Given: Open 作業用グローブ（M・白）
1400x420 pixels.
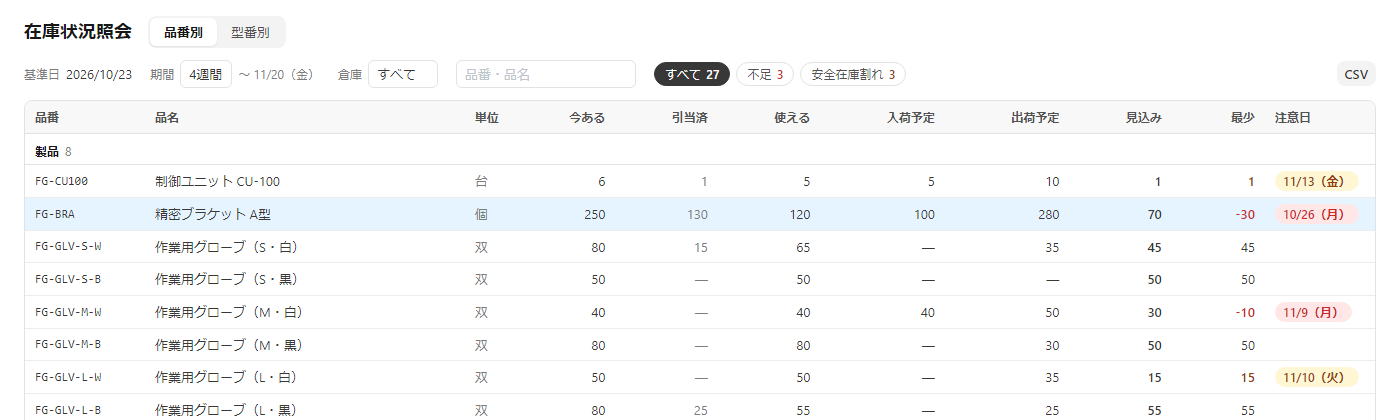Looking at the screenshot, I should point(229,312).
